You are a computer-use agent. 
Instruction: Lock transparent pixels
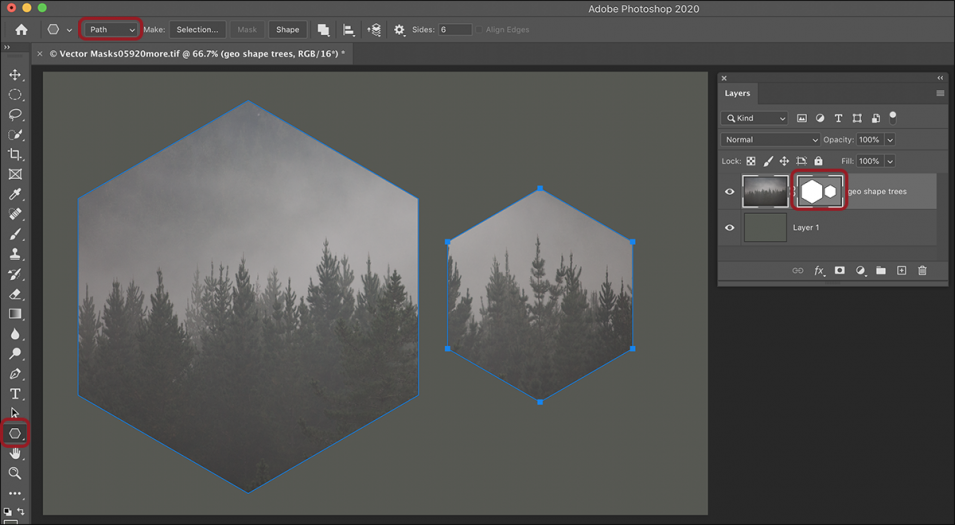[751, 161]
